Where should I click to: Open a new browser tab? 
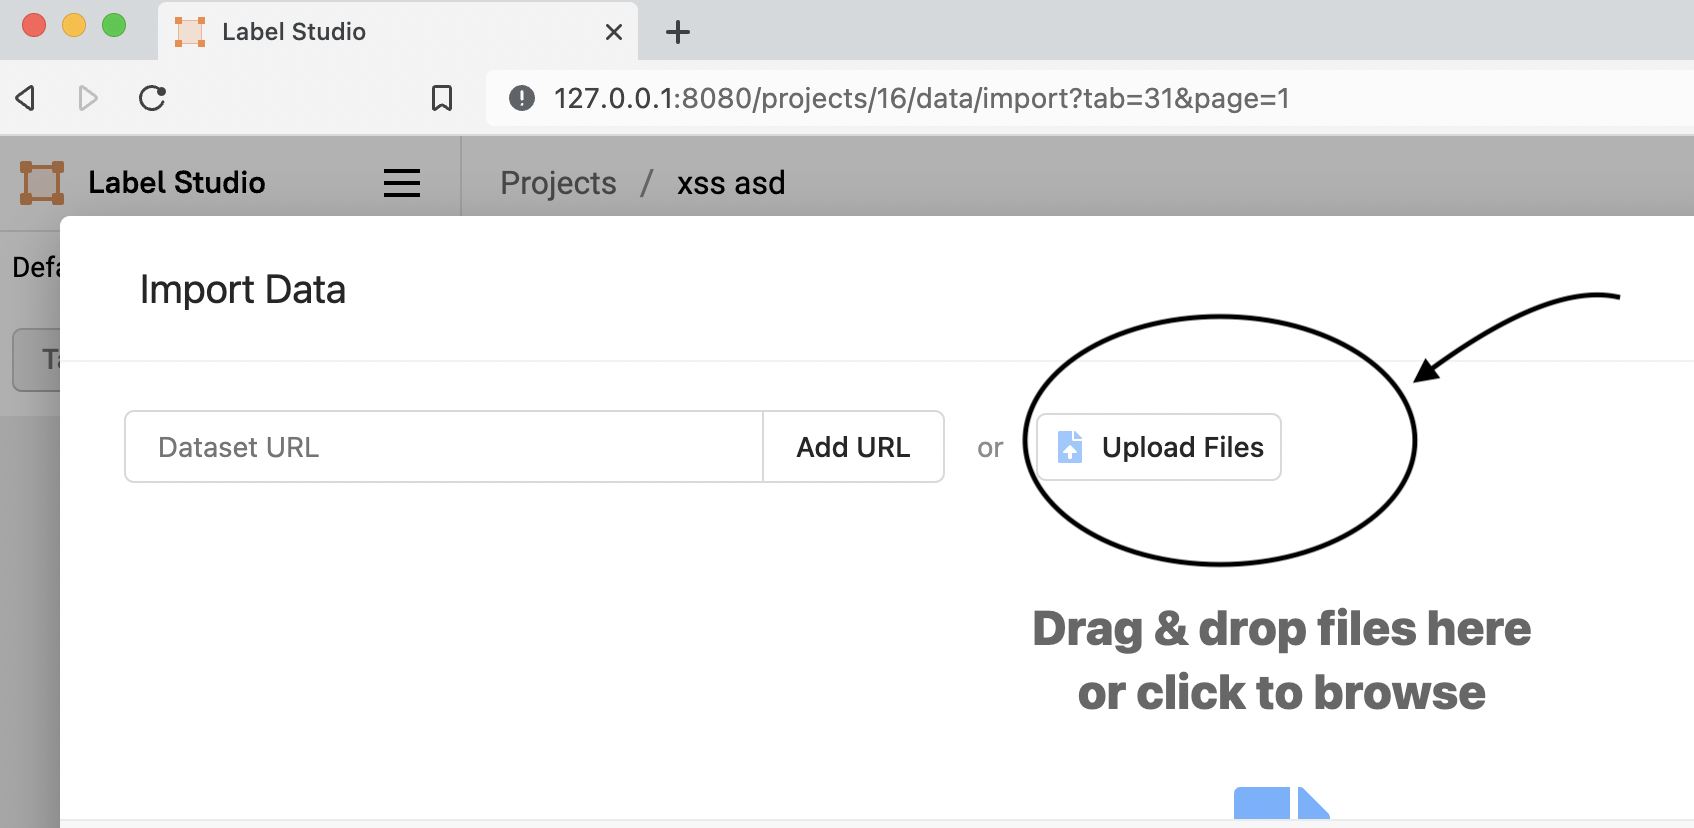[678, 31]
